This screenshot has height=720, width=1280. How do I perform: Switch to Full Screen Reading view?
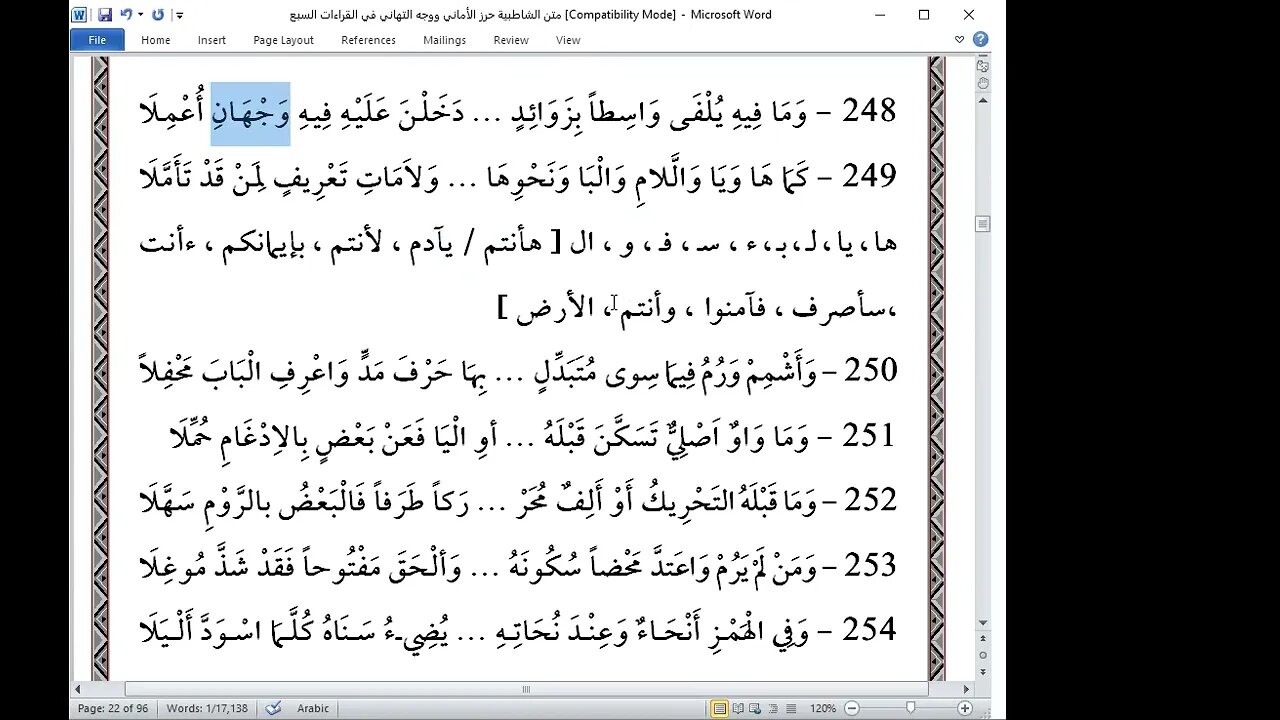737,708
